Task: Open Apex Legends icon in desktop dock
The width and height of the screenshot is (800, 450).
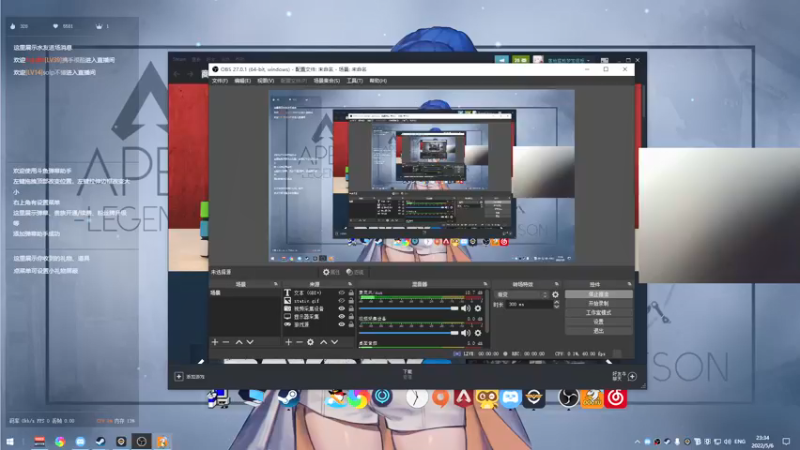Action: click(x=463, y=397)
